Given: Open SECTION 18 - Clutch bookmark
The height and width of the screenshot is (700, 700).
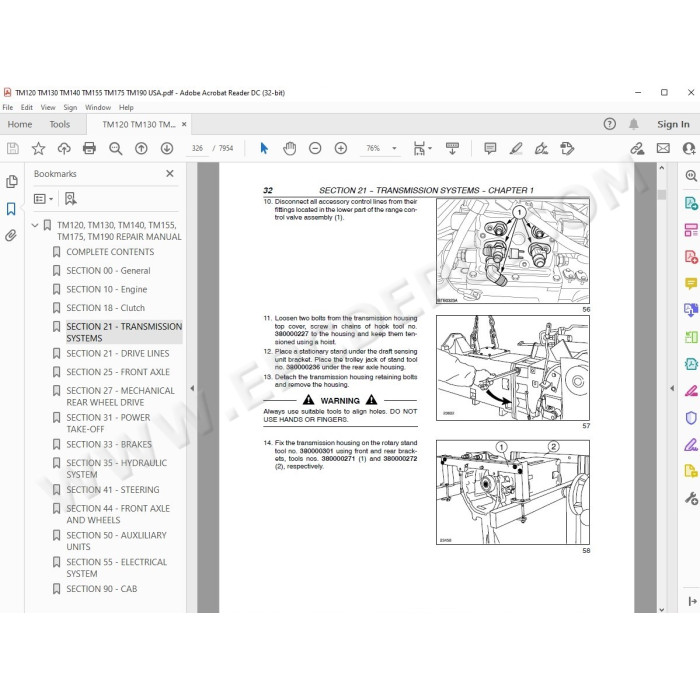Looking at the screenshot, I should [106, 308].
